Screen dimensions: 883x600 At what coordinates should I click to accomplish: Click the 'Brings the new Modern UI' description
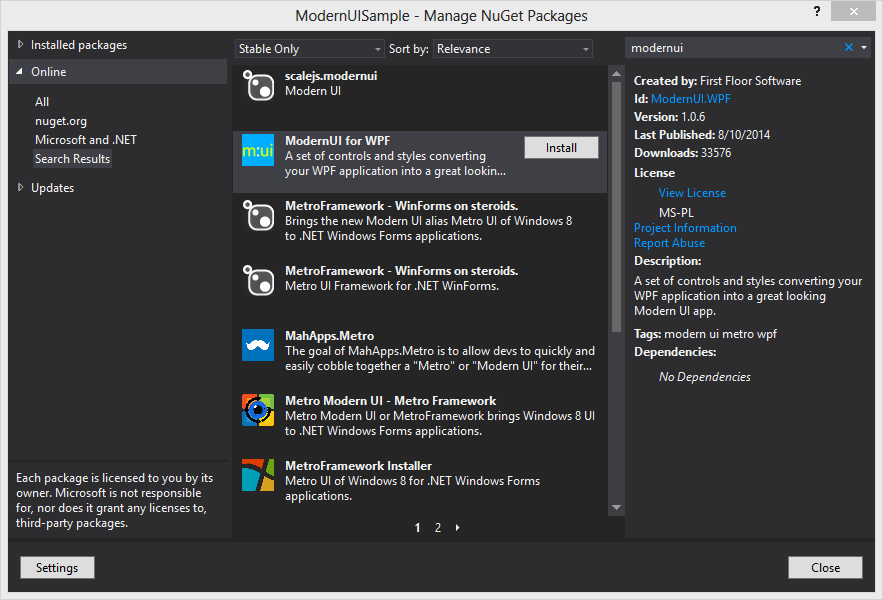(x=429, y=229)
